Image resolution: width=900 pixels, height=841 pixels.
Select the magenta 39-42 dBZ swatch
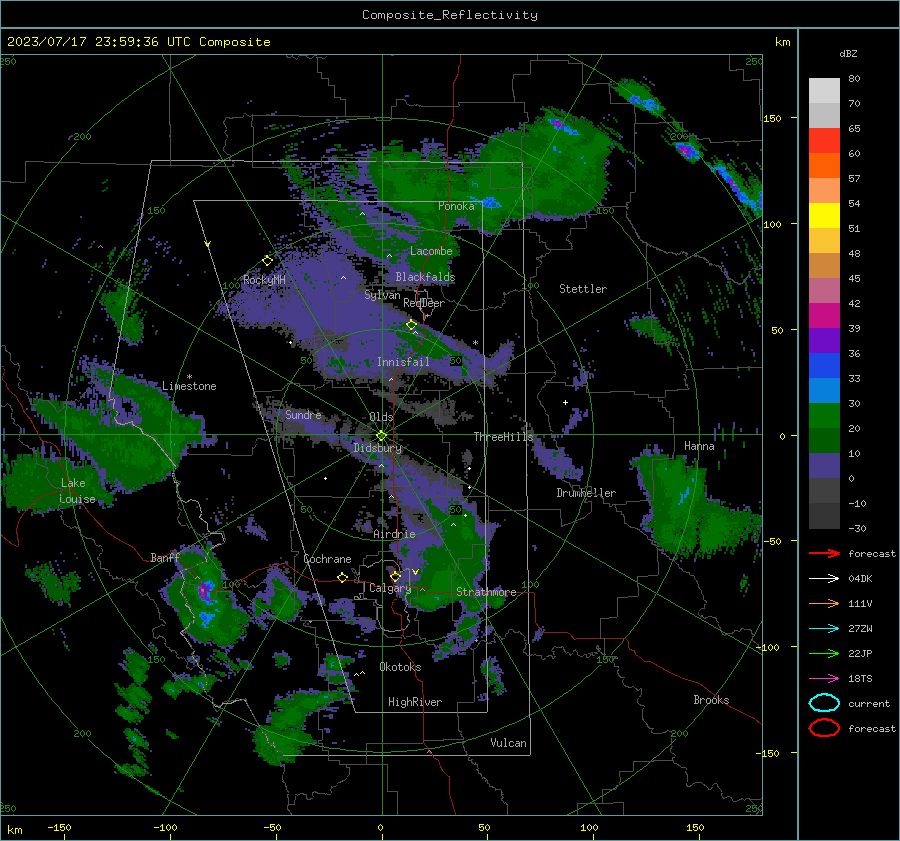coord(824,316)
